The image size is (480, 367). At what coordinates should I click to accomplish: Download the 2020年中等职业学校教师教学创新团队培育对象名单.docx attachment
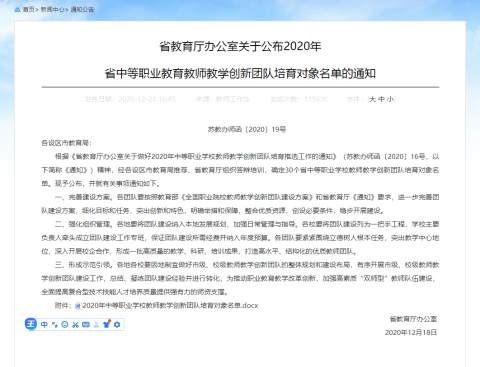(170, 305)
